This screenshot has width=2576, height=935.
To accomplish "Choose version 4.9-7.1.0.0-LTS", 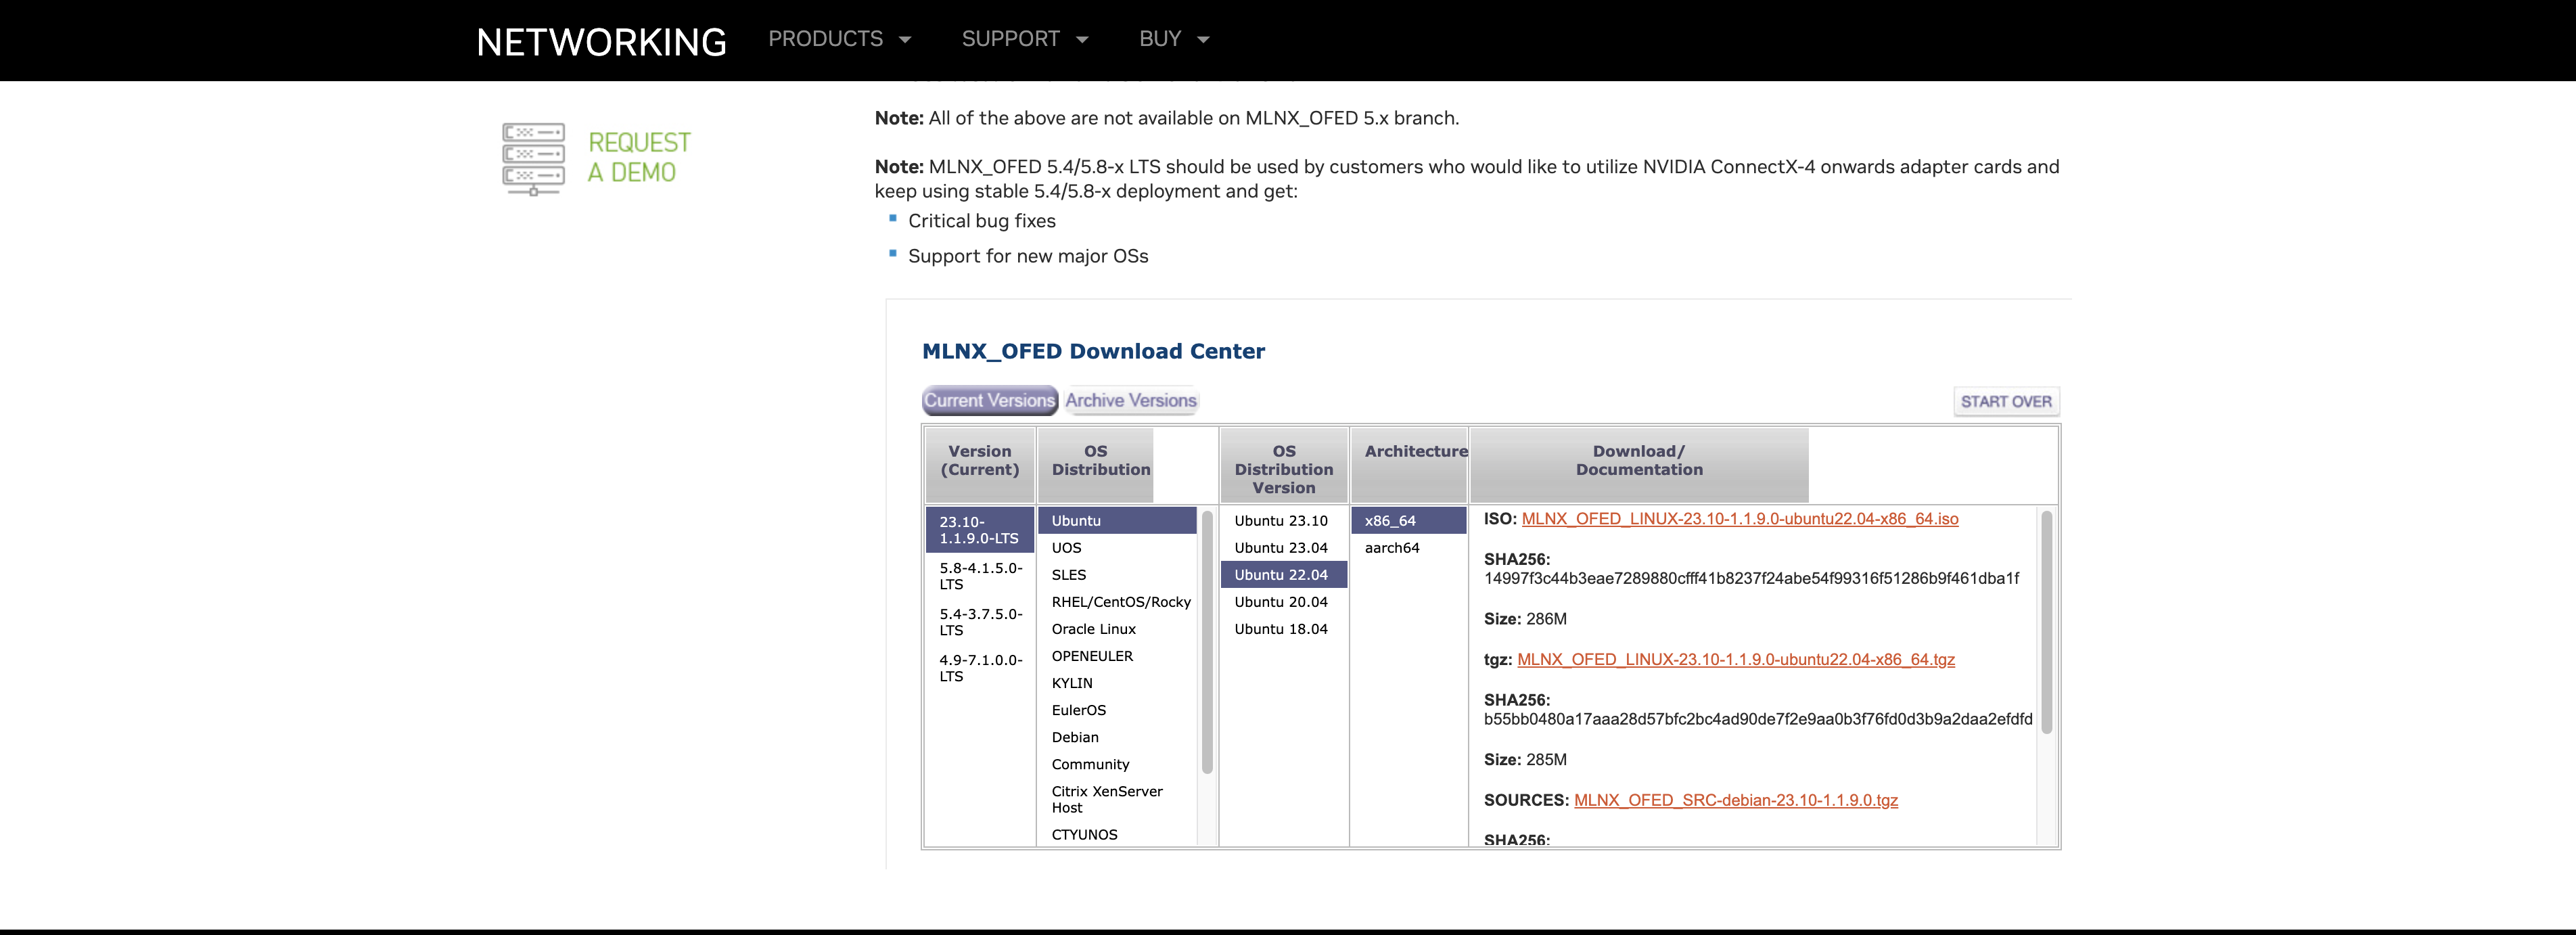I will coord(979,668).
